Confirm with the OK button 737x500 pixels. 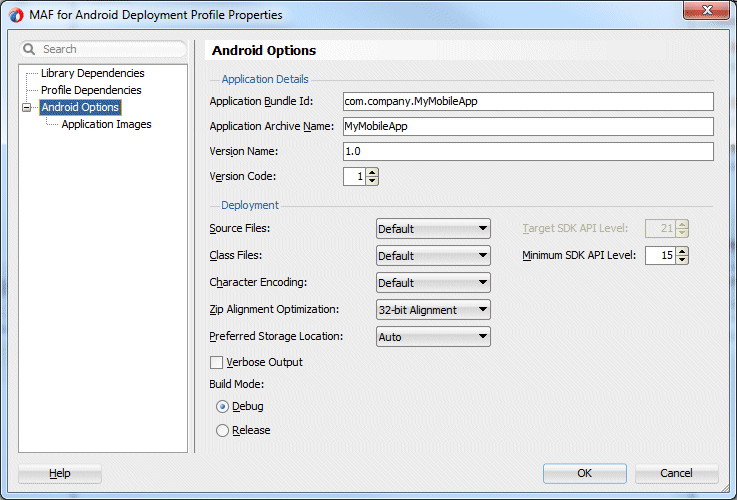[x=585, y=473]
